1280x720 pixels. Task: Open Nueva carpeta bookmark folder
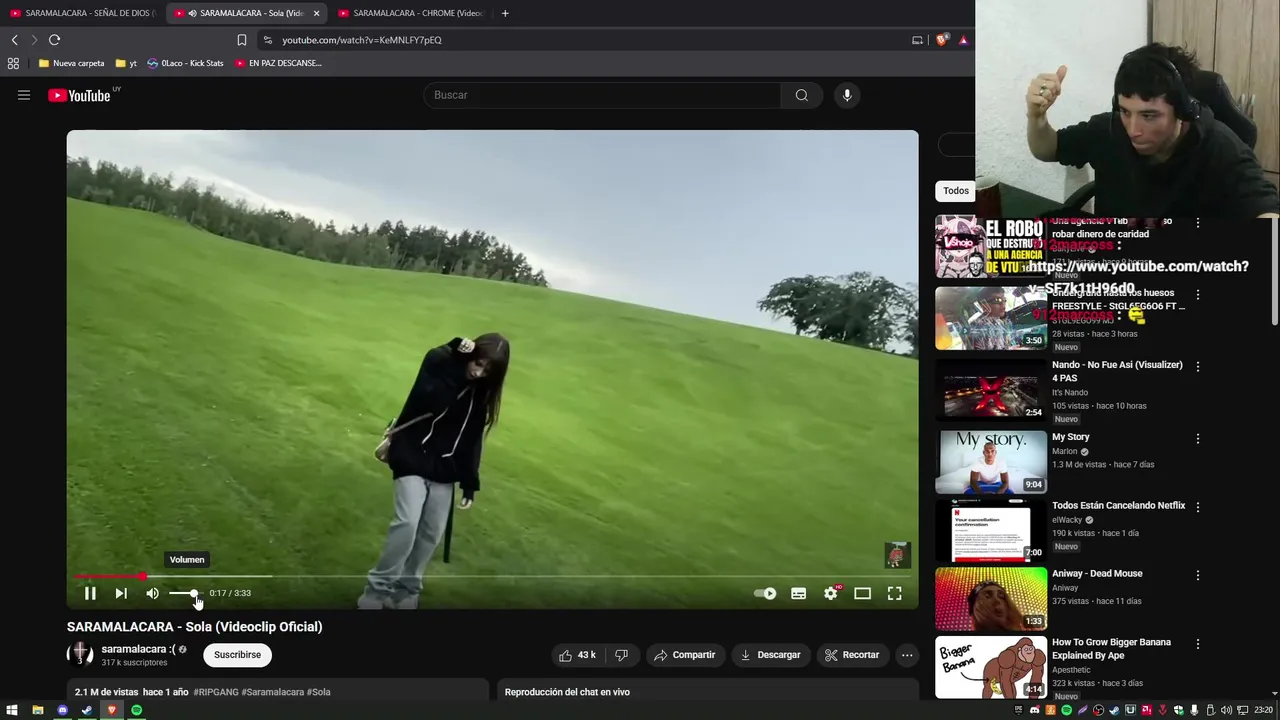pos(71,63)
